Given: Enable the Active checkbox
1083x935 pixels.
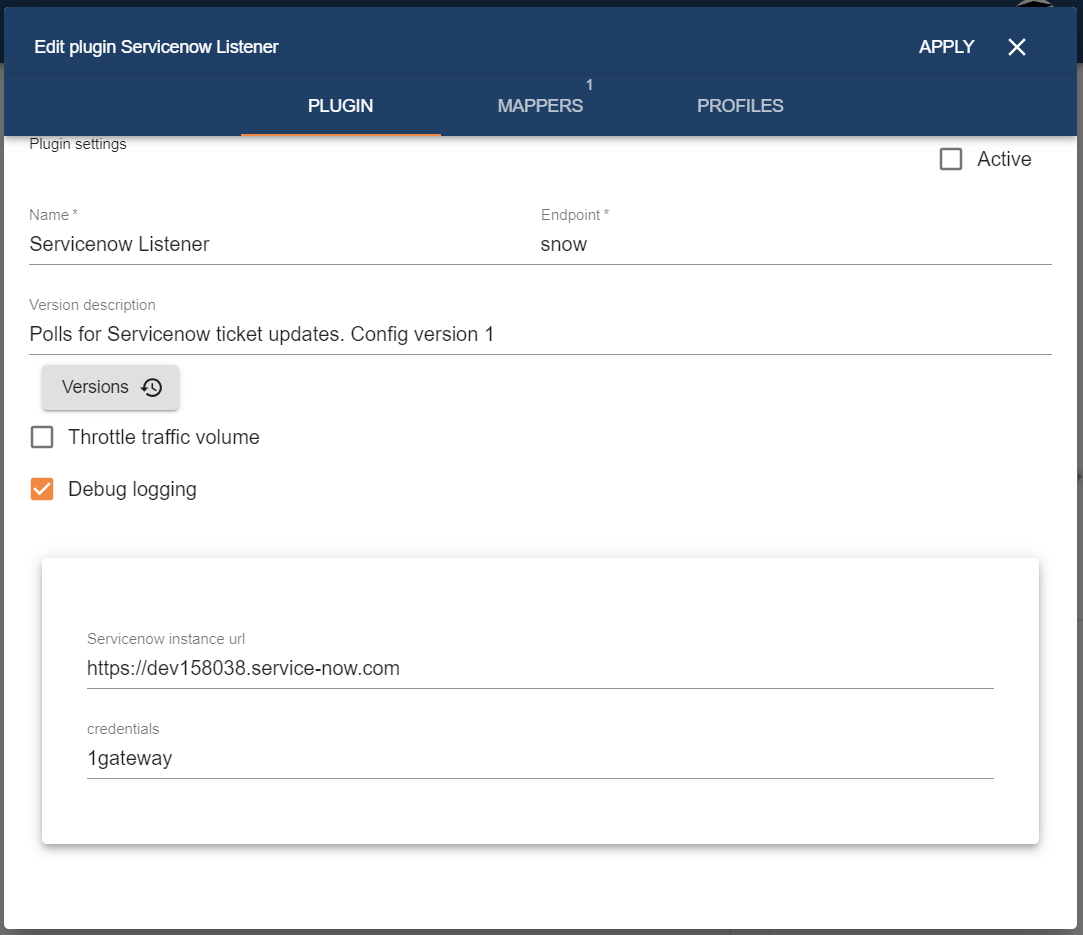Looking at the screenshot, I should pos(951,159).
